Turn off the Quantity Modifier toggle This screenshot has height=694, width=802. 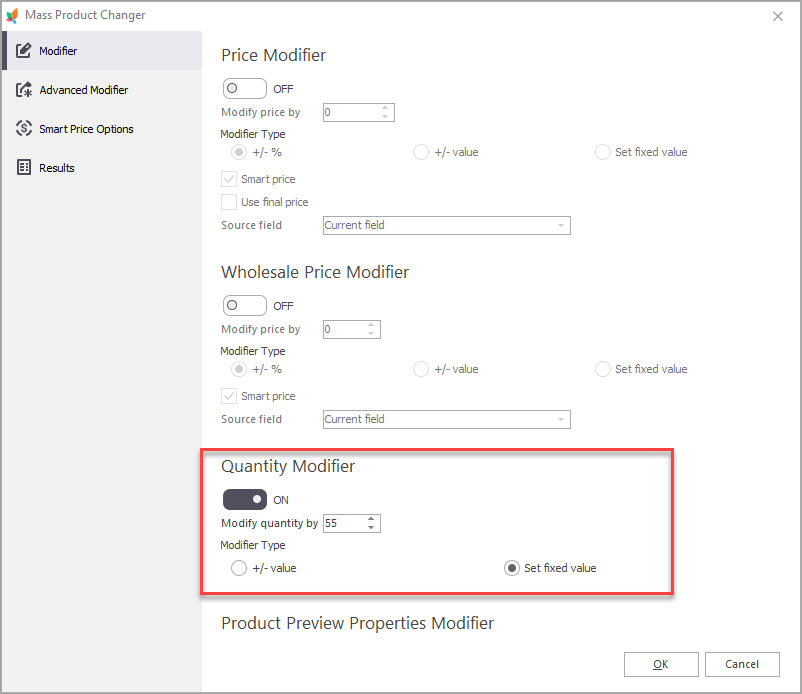pyautogui.click(x=244, y=499)
